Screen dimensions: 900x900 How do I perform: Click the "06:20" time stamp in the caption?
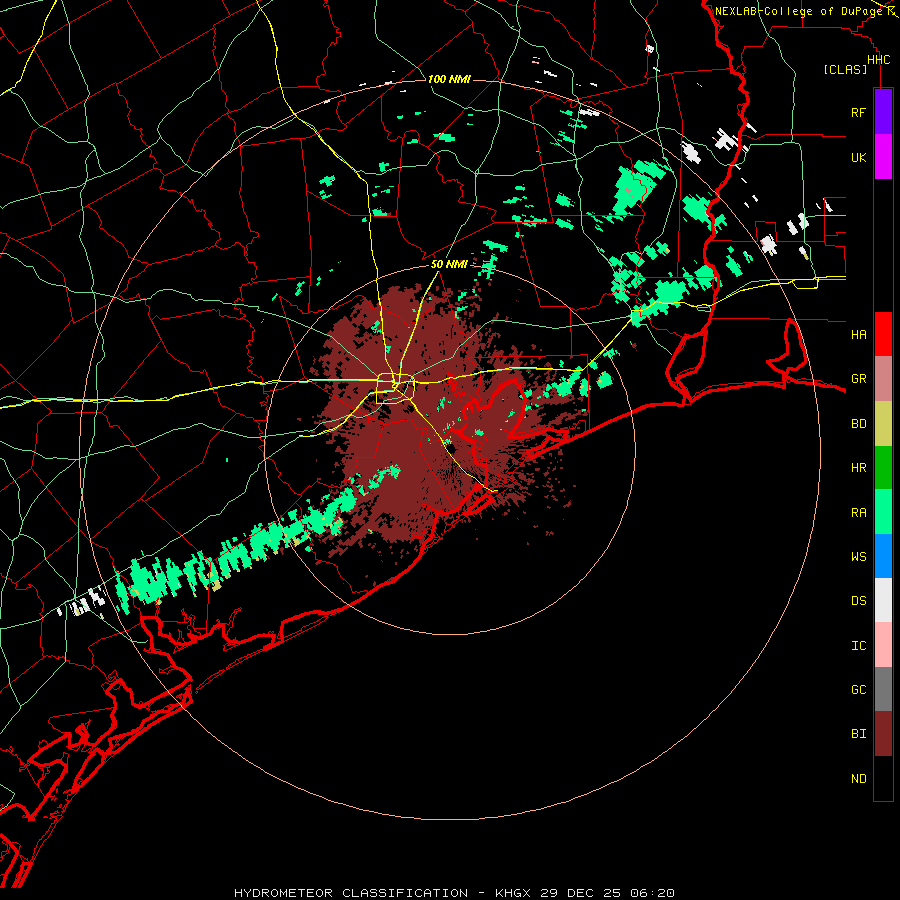point(652,893)
